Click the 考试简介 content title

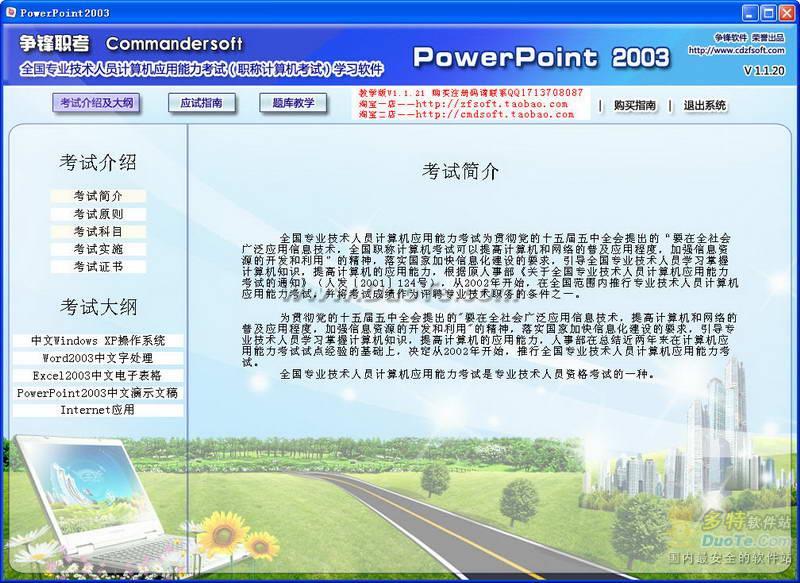point(460,171)
